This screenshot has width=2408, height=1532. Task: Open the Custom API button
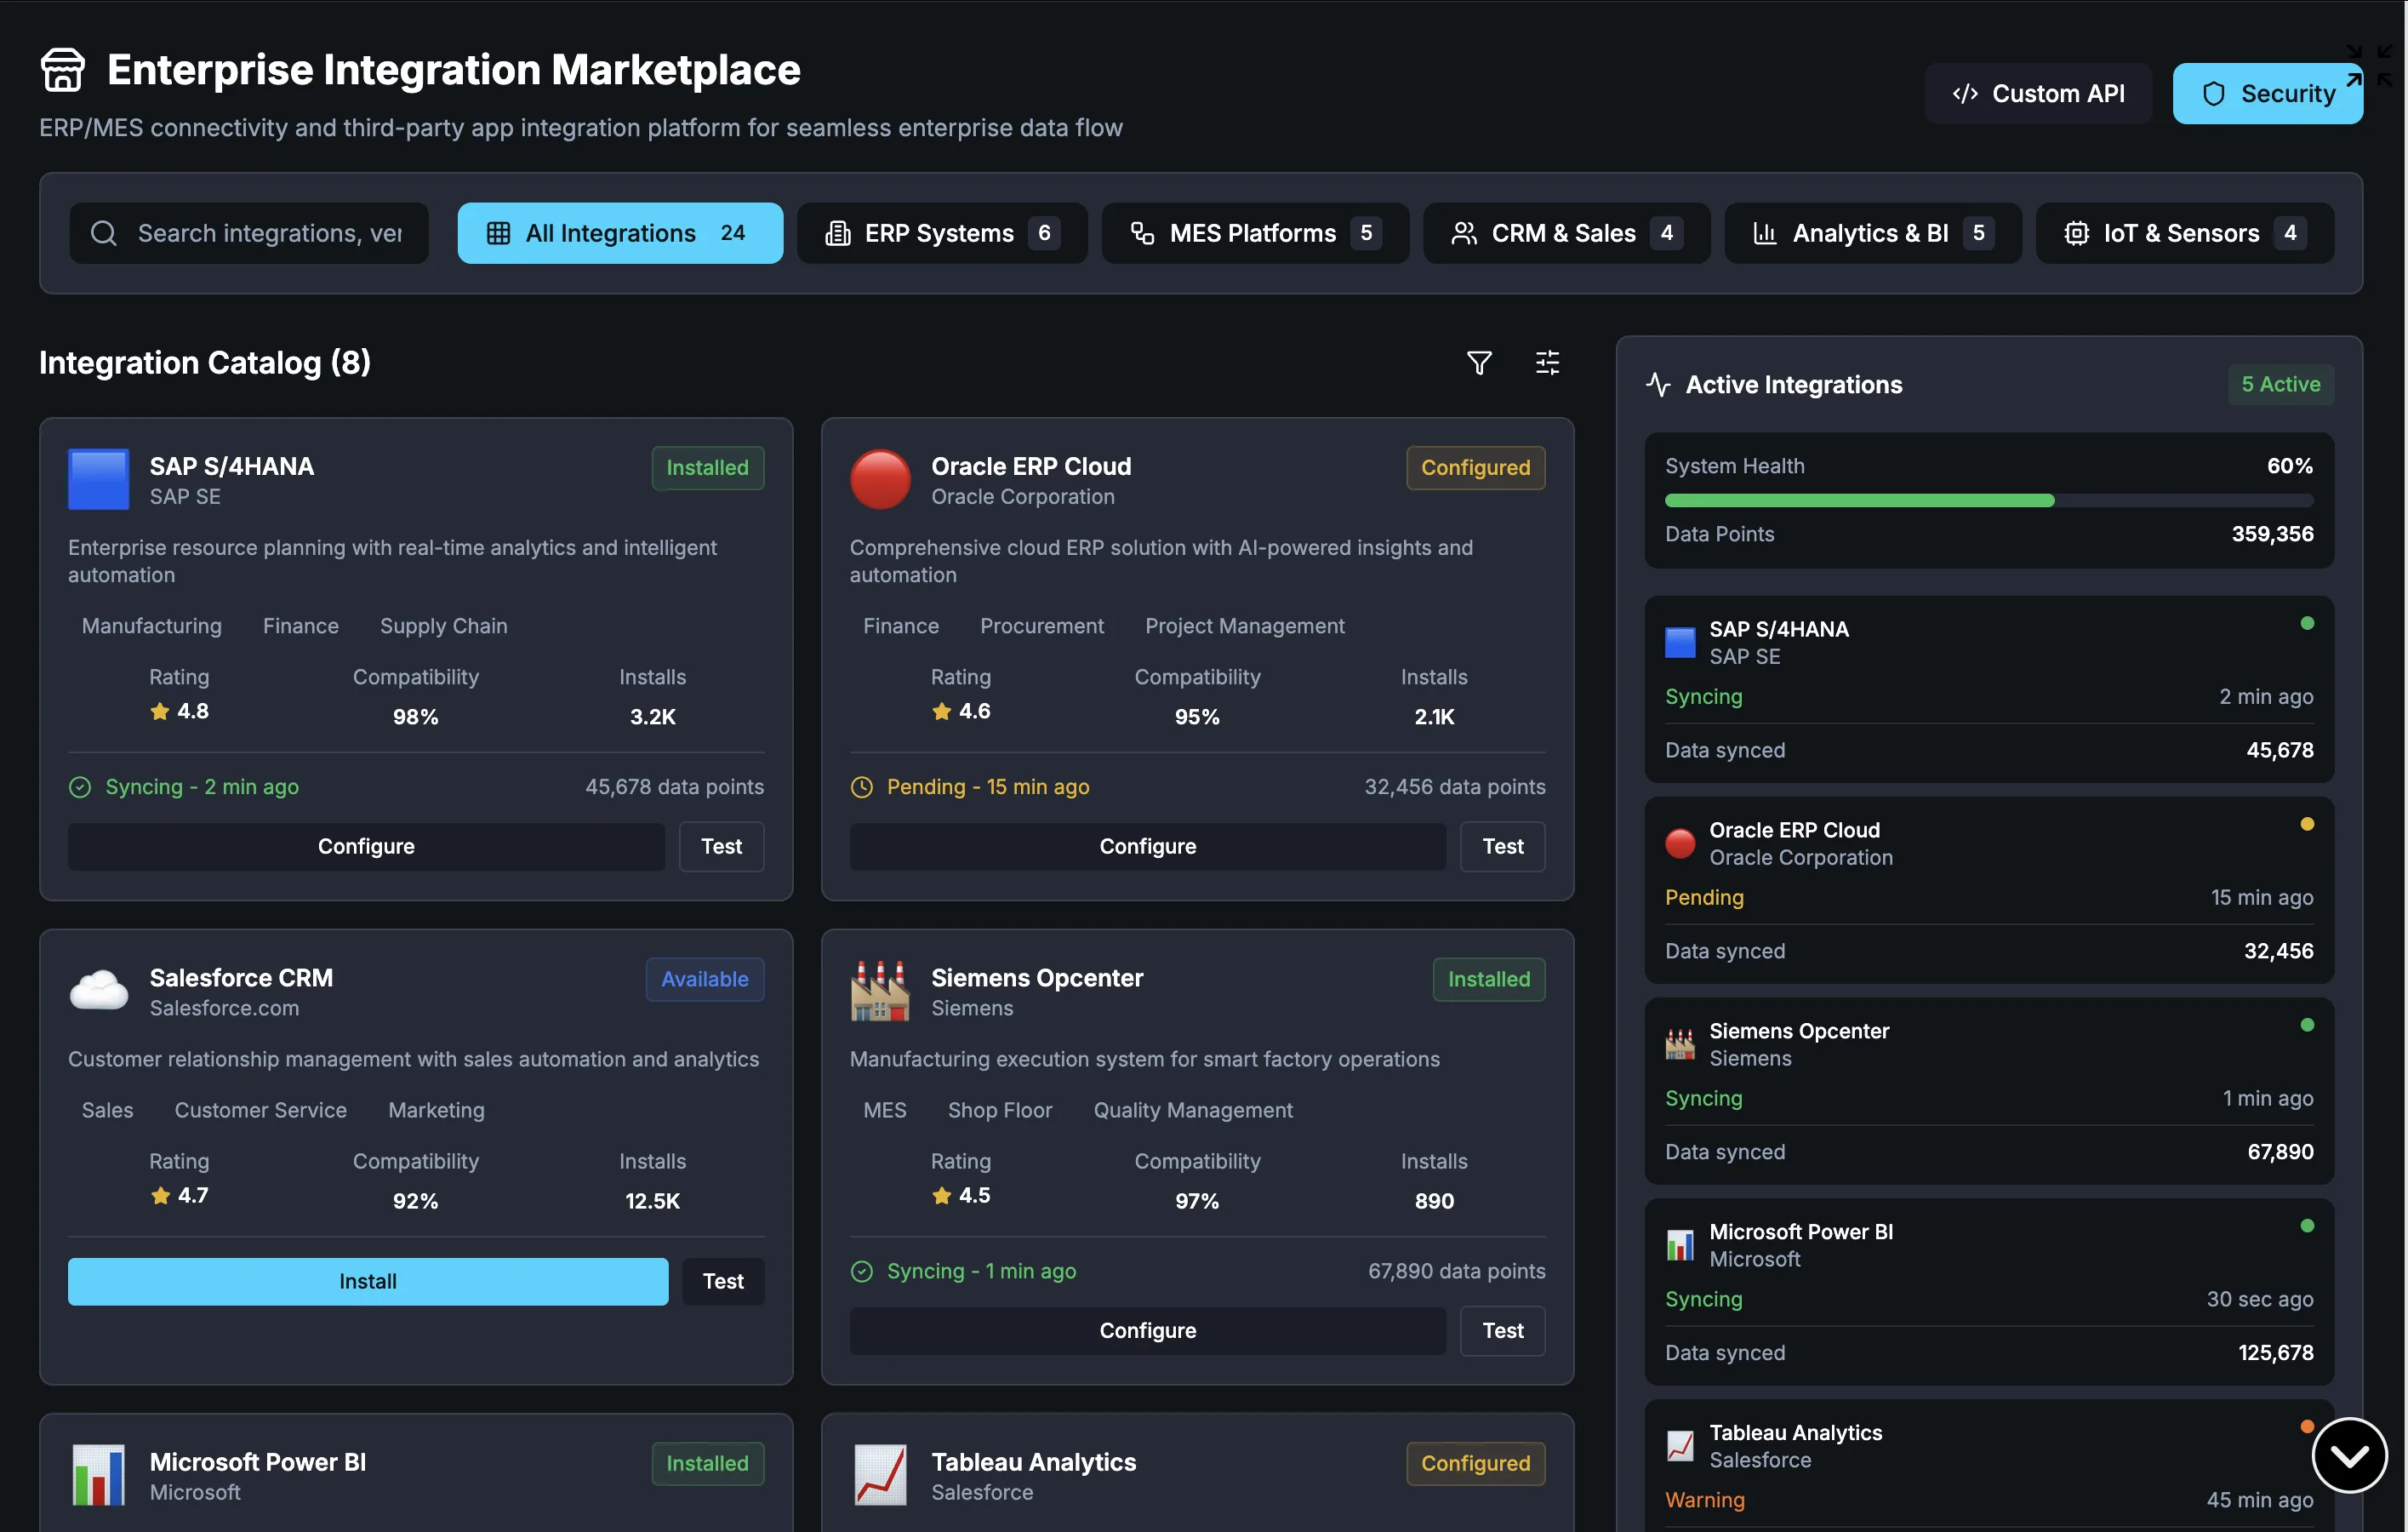(x=2038, y=94)
